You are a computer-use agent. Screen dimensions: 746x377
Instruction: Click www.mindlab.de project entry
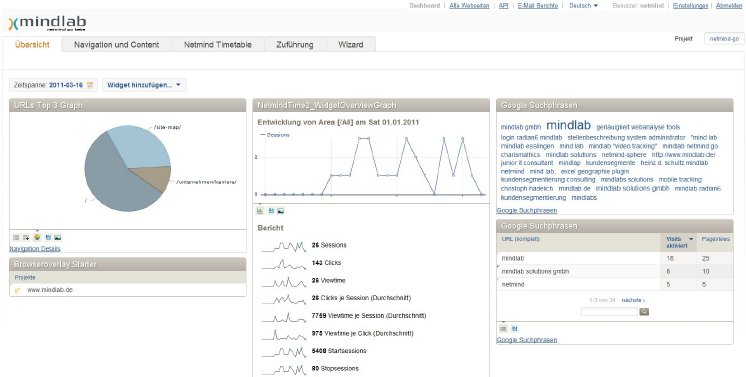tap(50, 290)
